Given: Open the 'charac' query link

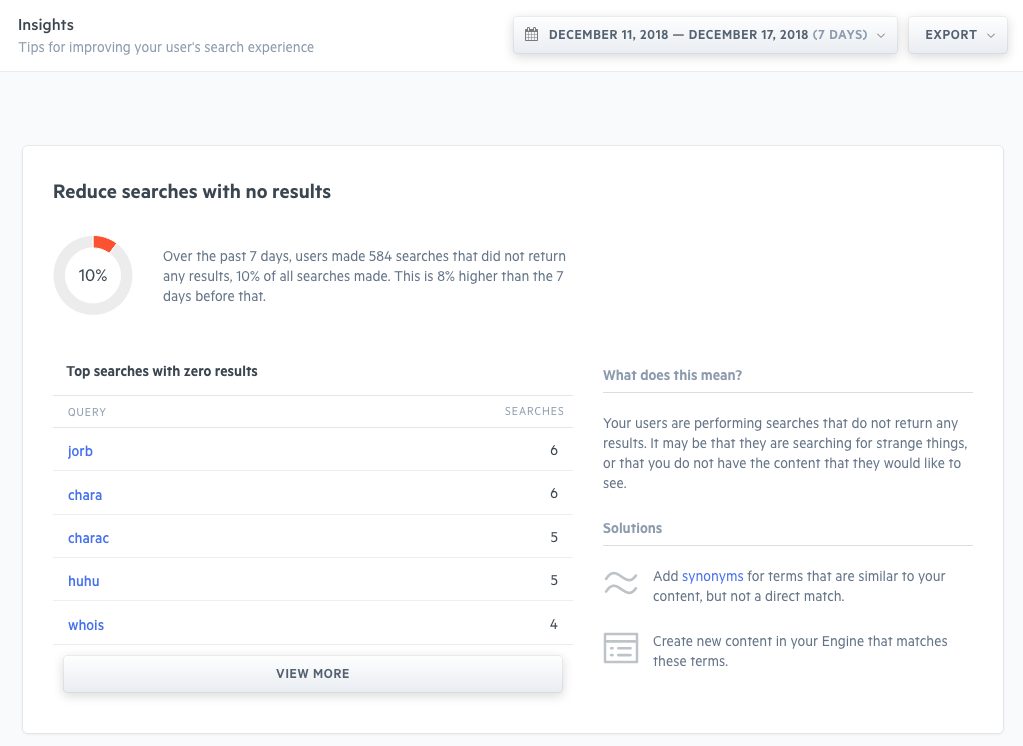Looking at the screenshot, I should pos(88,538).
